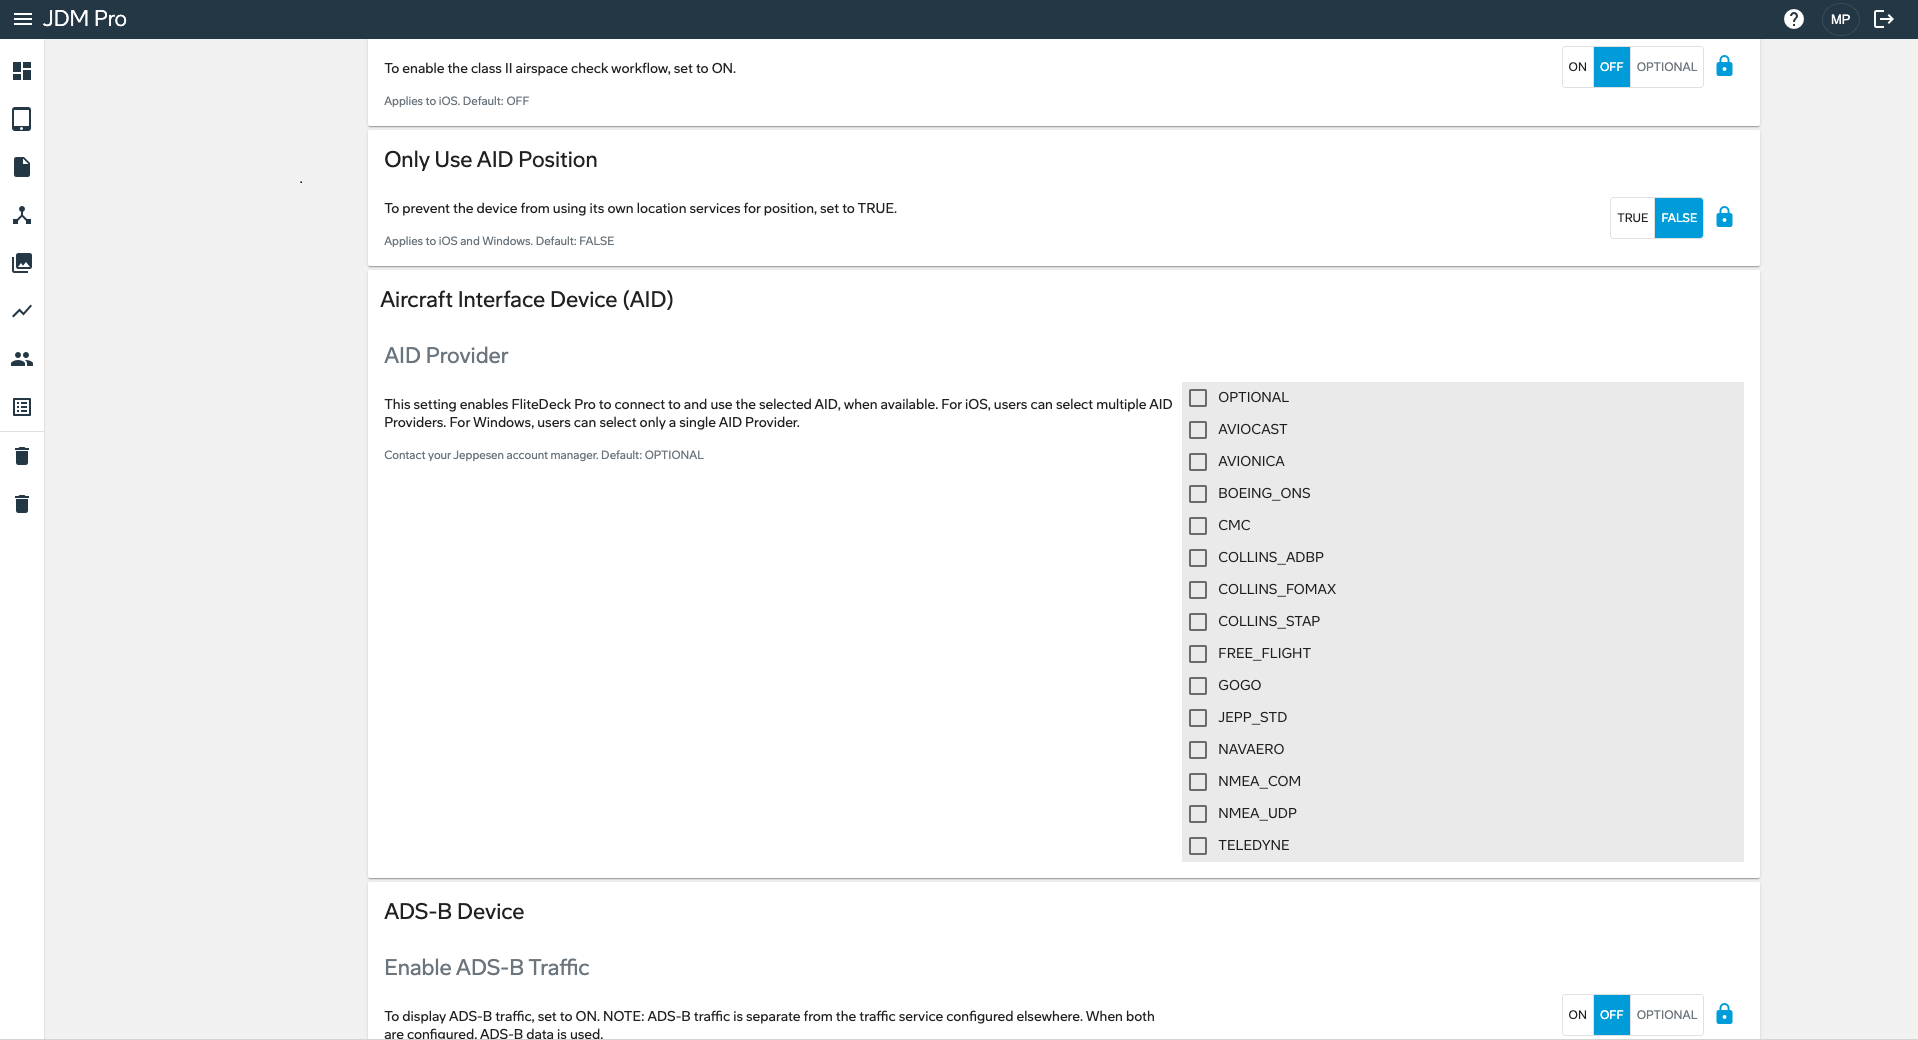The height and width of the screenshot is (1040, 1918).
Task: Set Enable ADS-B Traffic to OPTIONAL
Action: (x=1665, y=1014)
